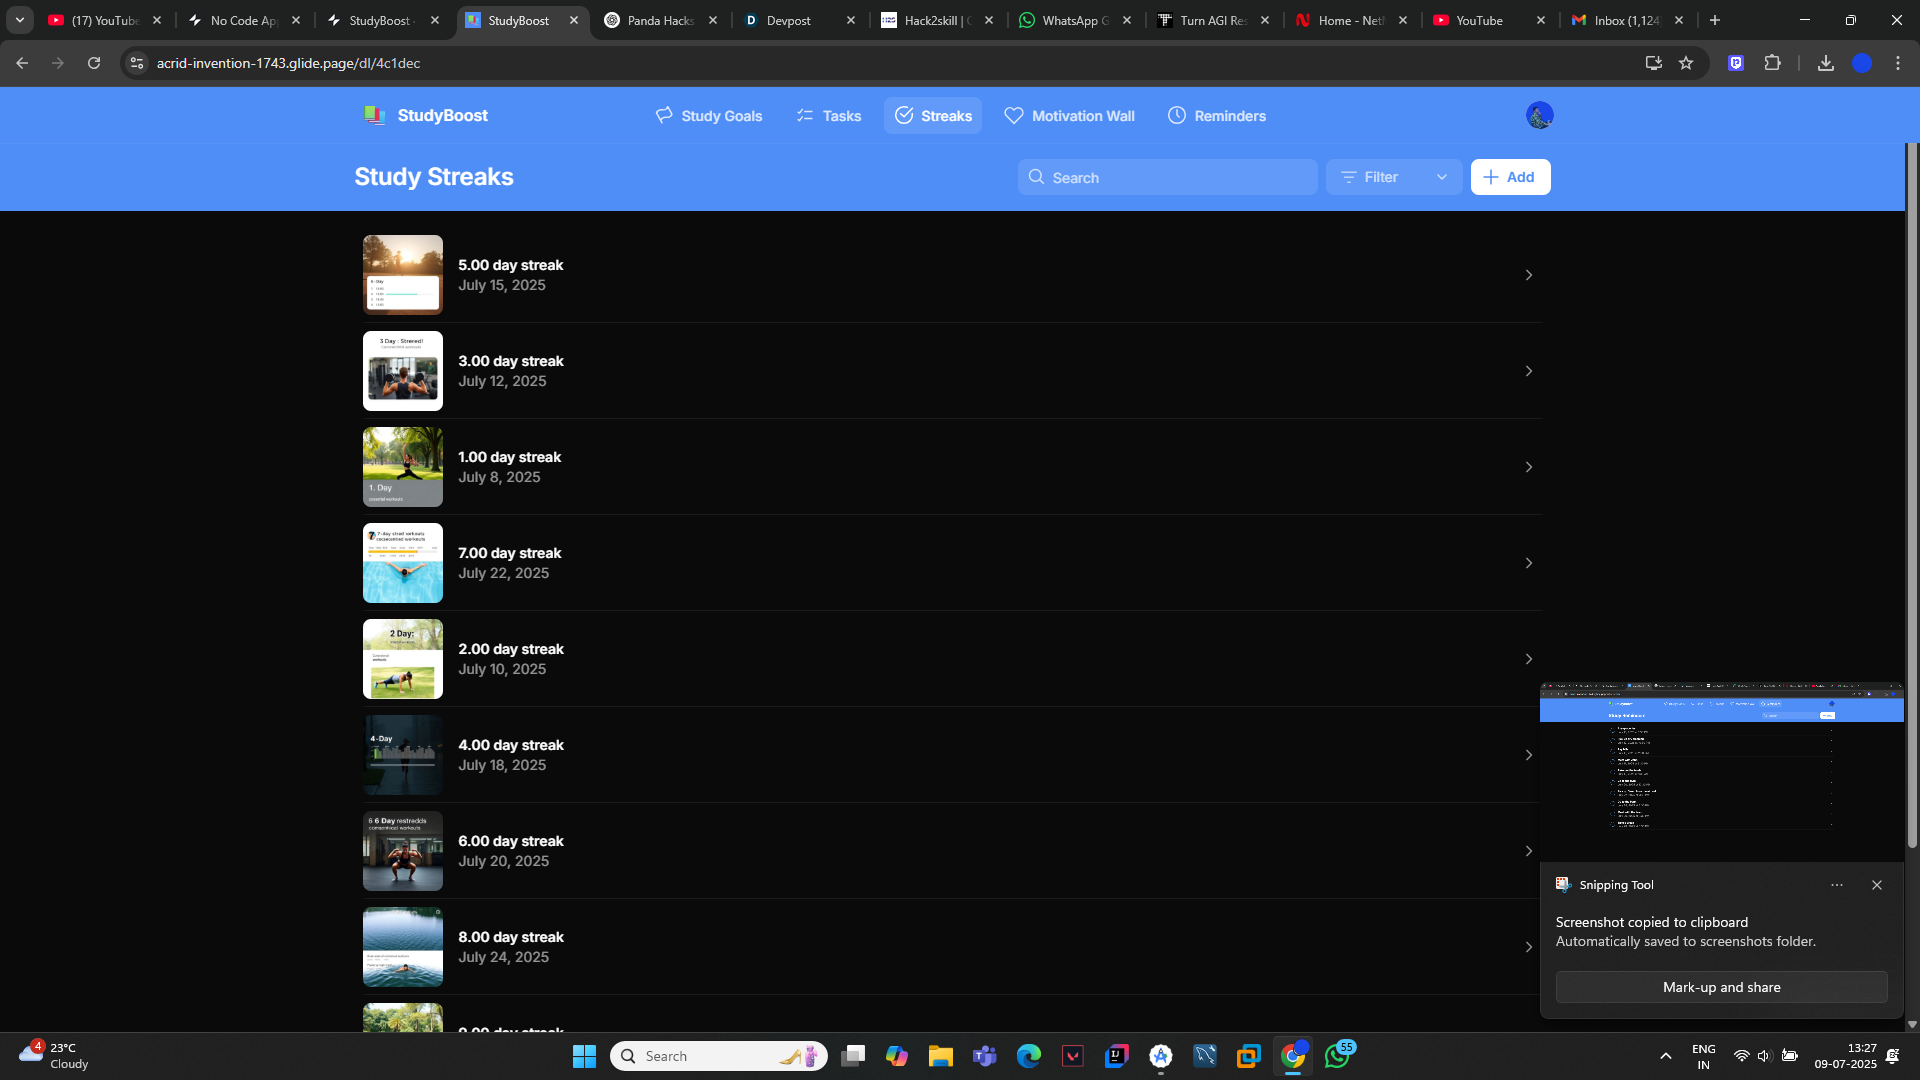
Task: Reload the page with refresh icon
Action: [x=94, y=63]
